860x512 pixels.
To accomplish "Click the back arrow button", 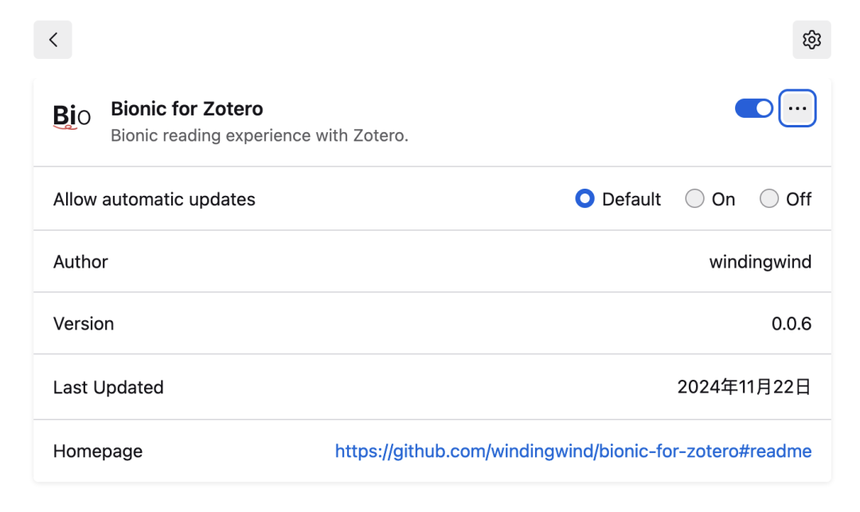I will [x=53, y=40].
